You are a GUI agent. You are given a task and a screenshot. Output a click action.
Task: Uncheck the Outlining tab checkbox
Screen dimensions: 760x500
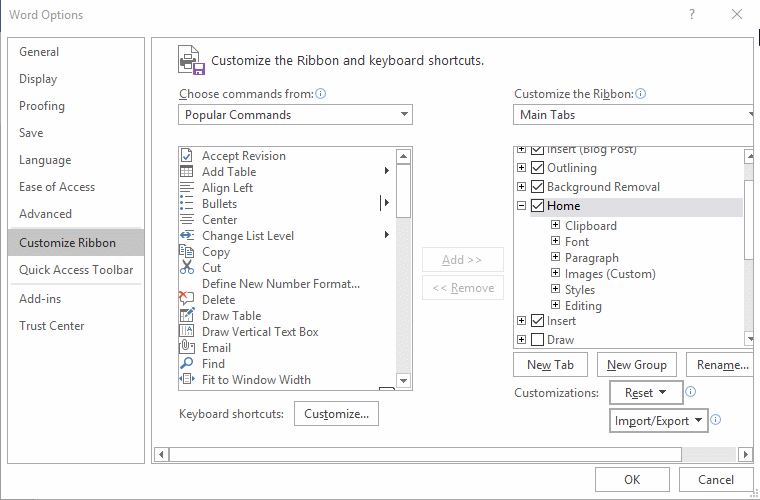tap(537, 168)
